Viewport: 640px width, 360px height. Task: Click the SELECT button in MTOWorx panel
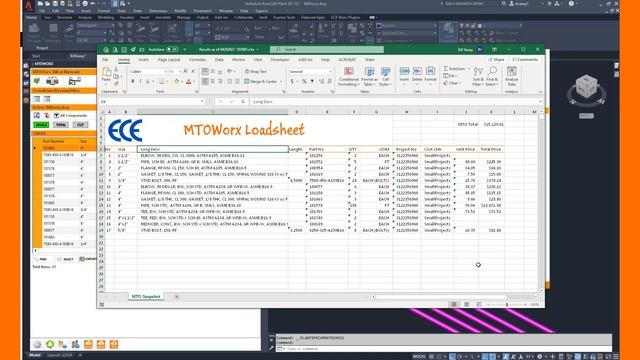tap(65, 259)
